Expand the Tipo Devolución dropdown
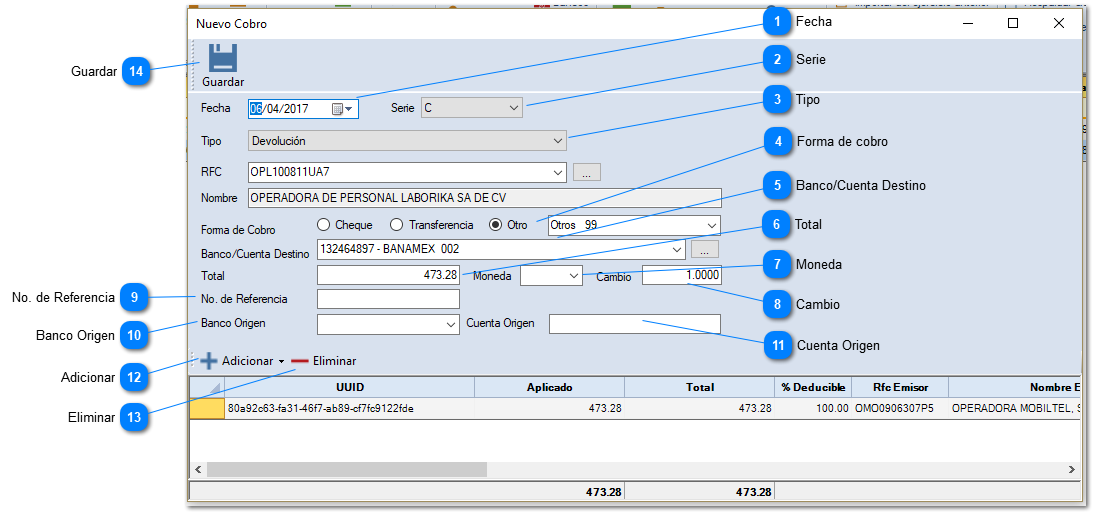 (558, 141)
